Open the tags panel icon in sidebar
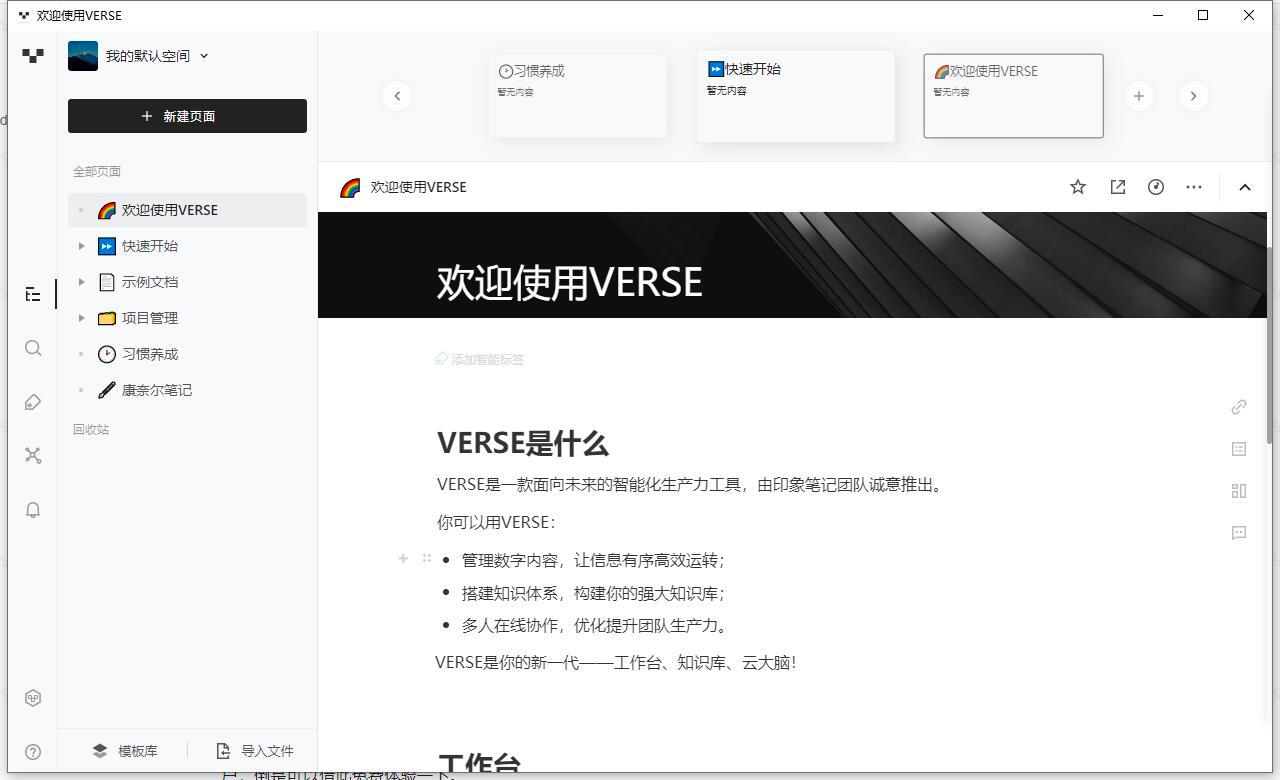The height and width of the screenshot is (780, 1280). click(33, 402)
